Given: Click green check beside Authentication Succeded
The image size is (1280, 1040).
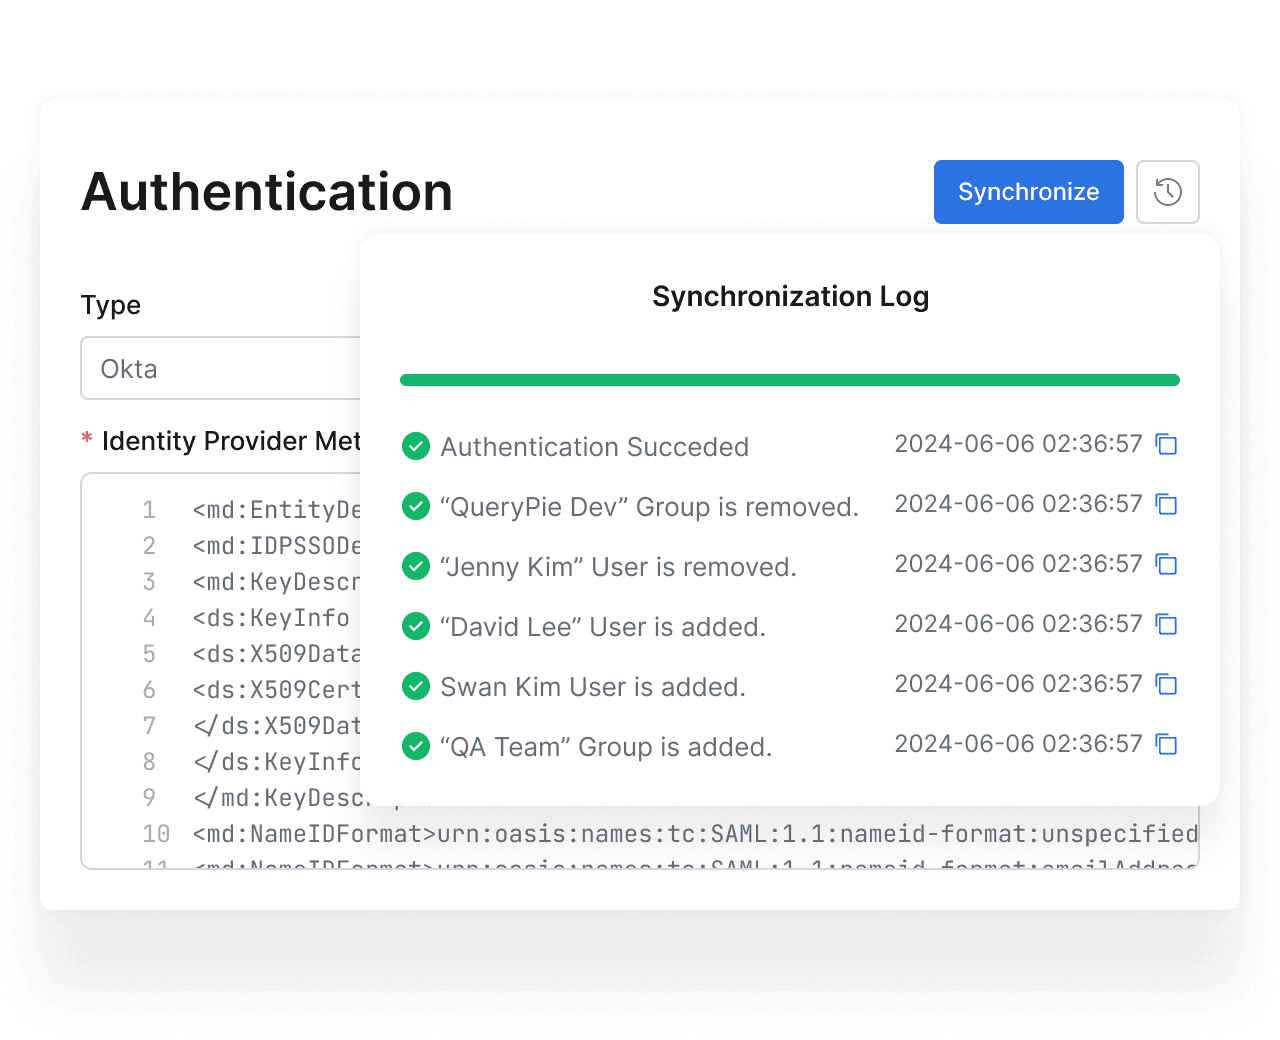Looking at the screenshot, I should [x=415, y=446].
